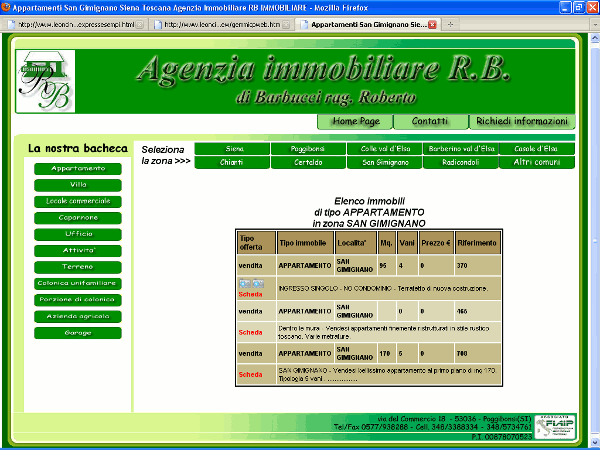Close the Appartamenti San Gimignano tab
The width and height of the screenshot is (600, 450).
pos(432,24)
